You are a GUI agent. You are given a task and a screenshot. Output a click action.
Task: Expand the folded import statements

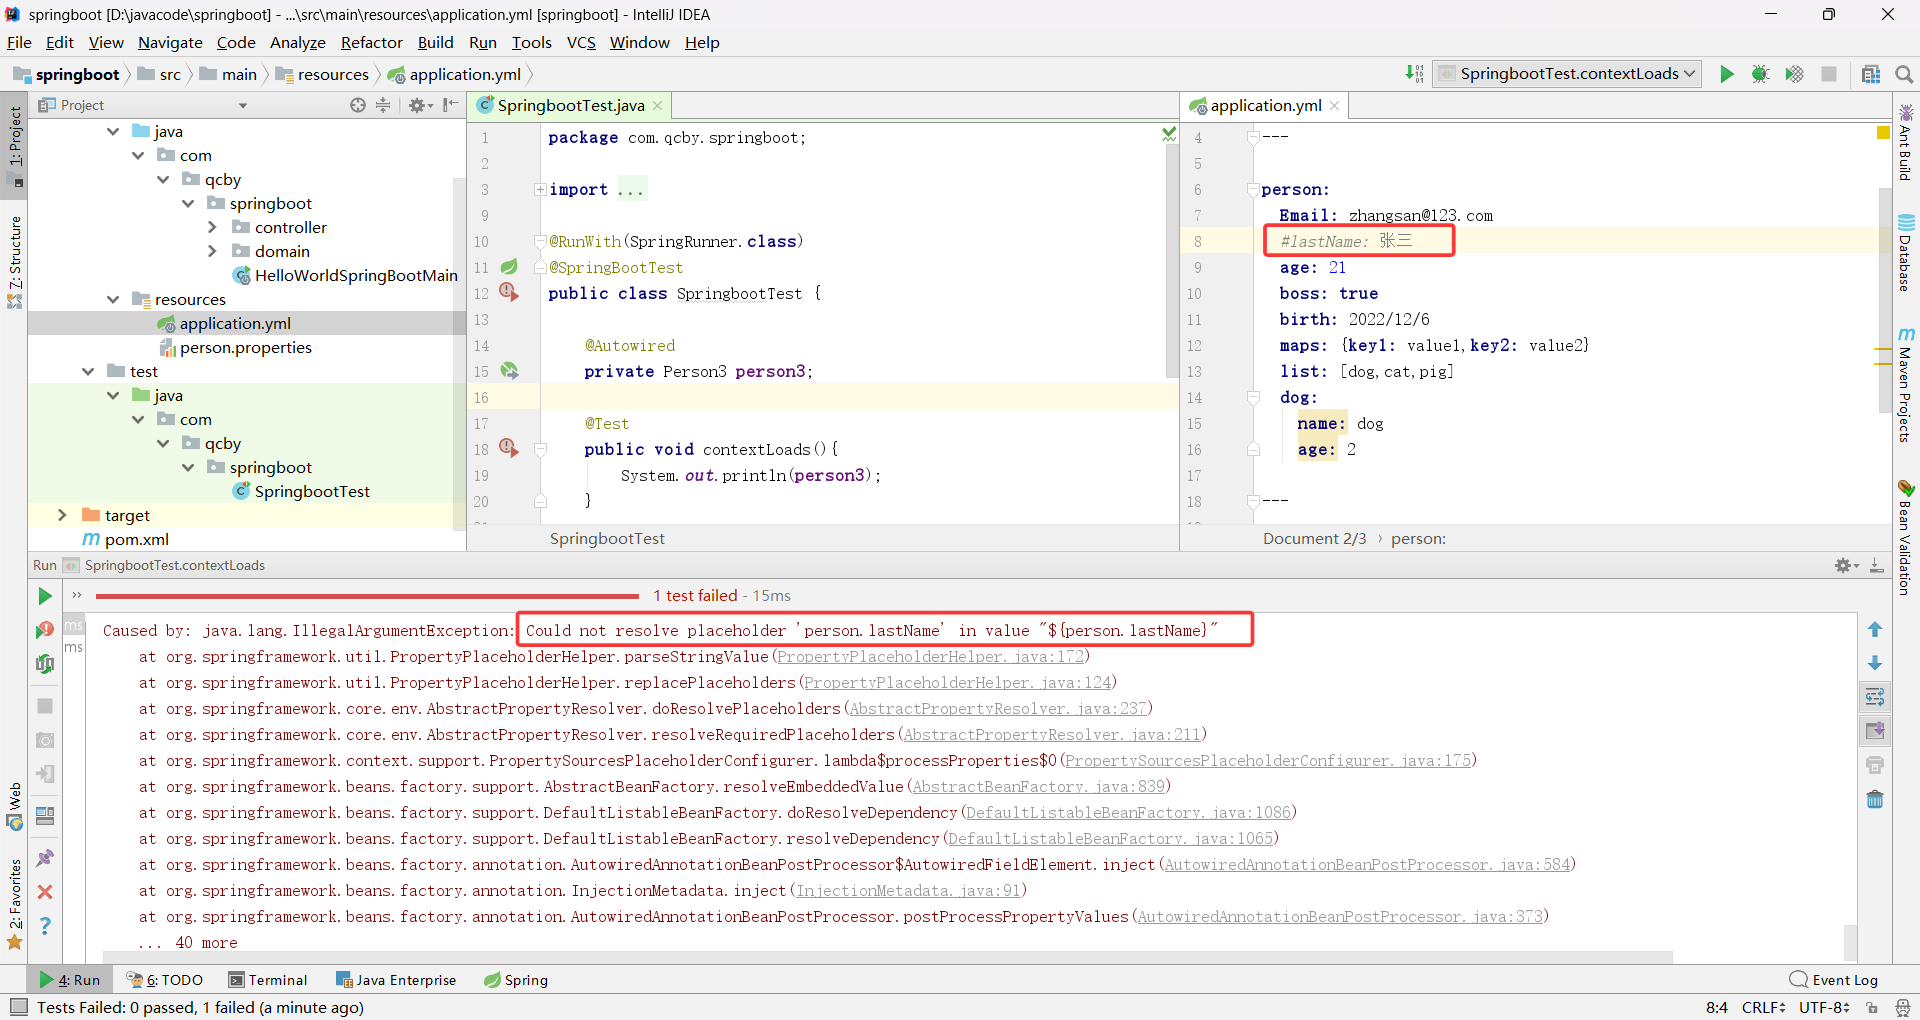(x=540, y=189)
